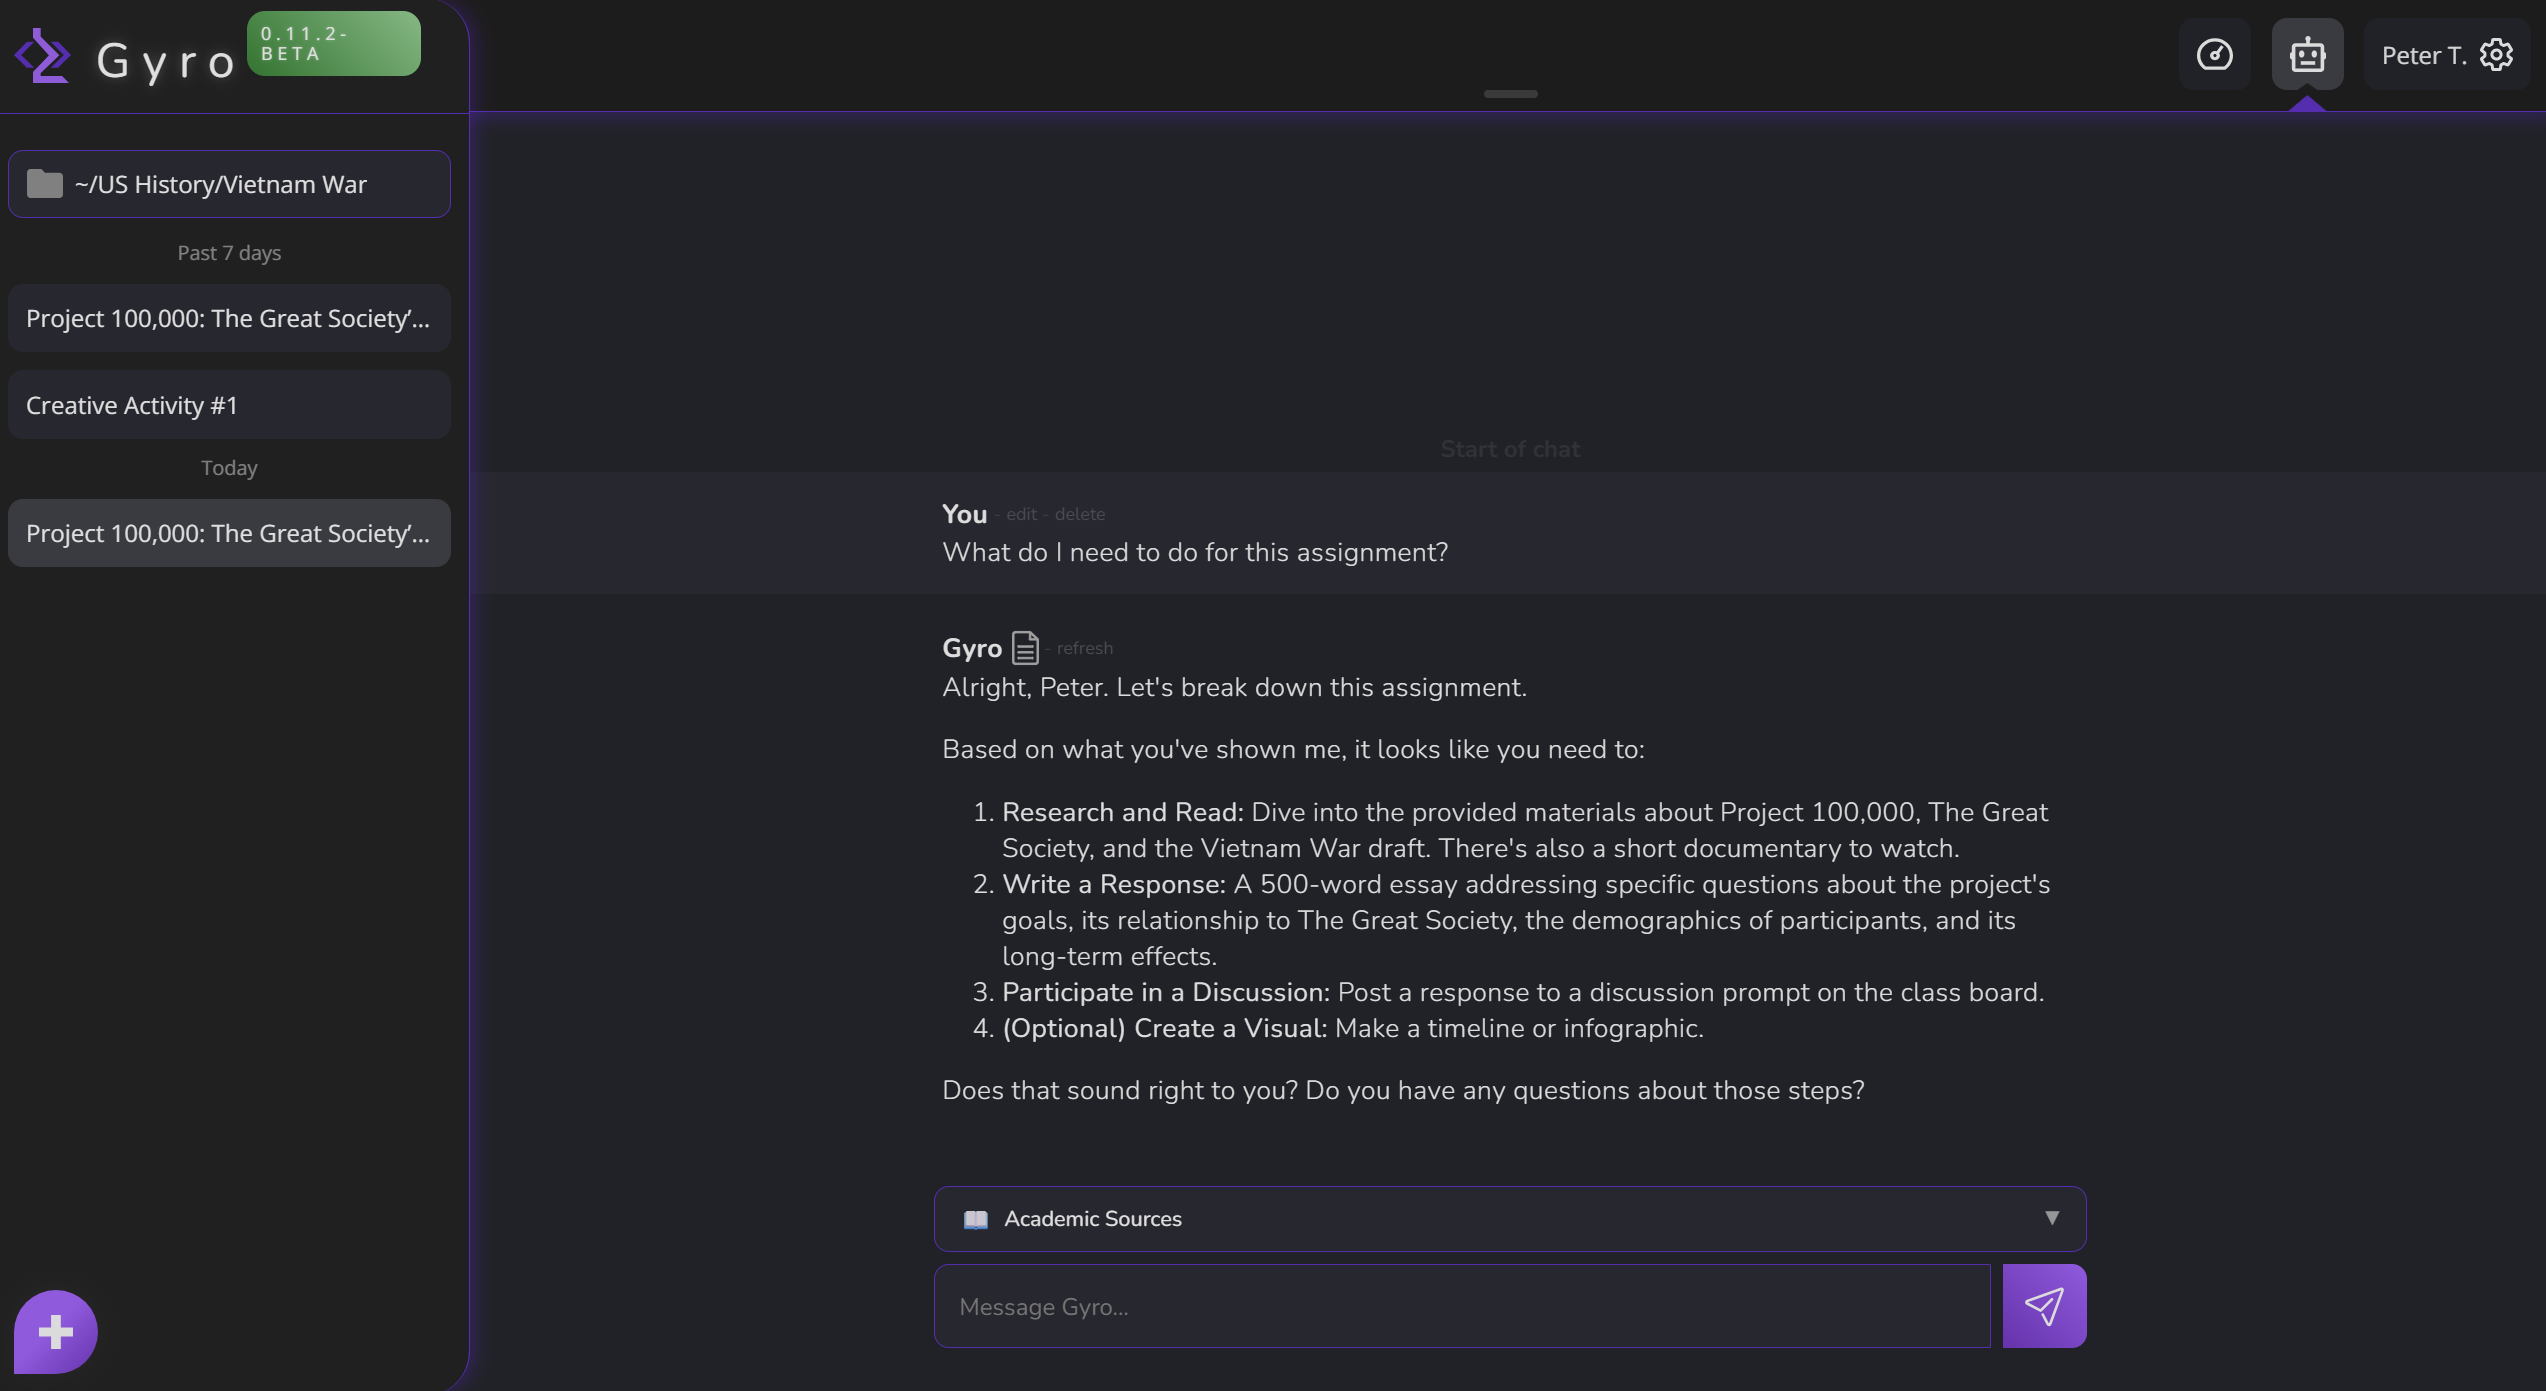Click the Gyro logo icon

42,57
